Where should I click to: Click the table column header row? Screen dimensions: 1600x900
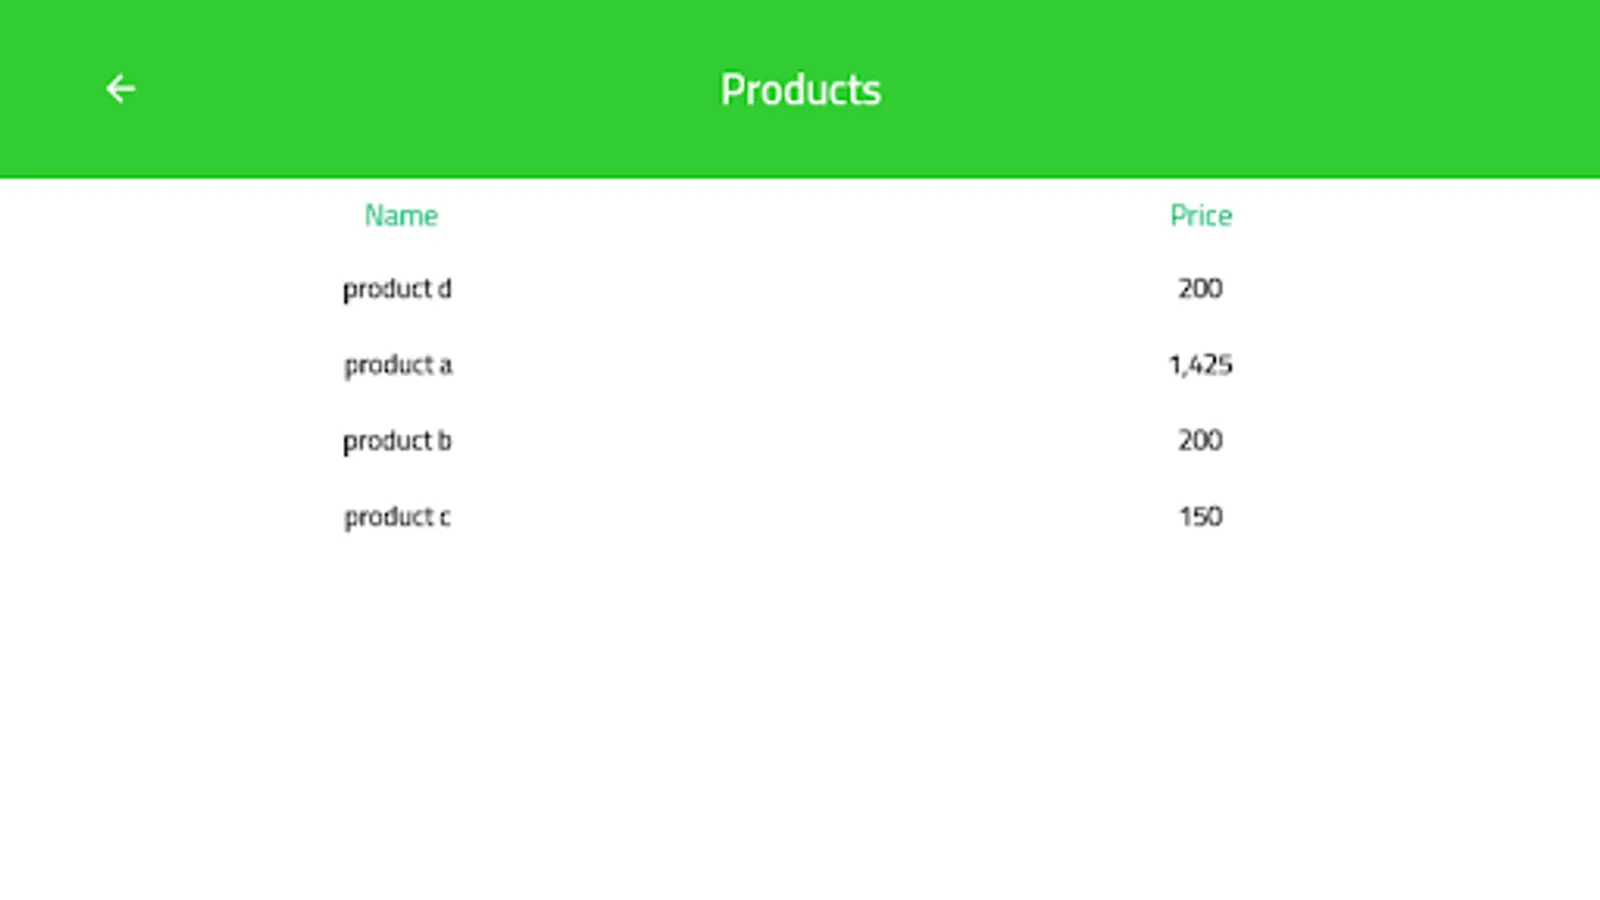800,215
